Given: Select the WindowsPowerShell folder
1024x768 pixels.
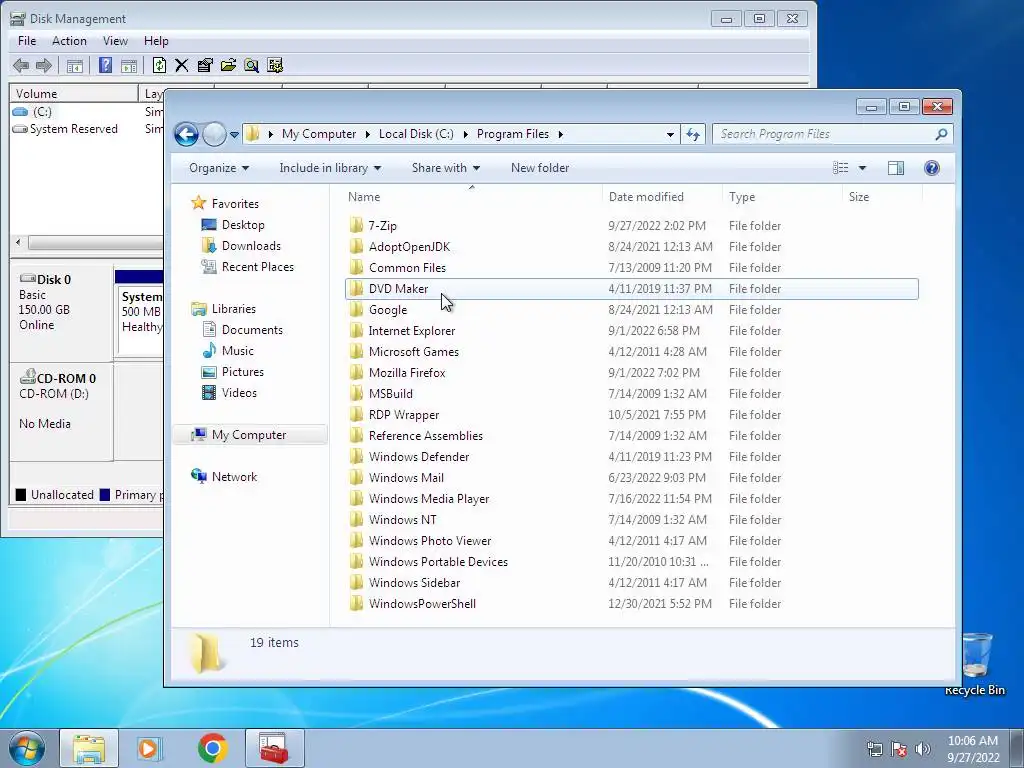Looking at the screenshot, I should [632, 604].
